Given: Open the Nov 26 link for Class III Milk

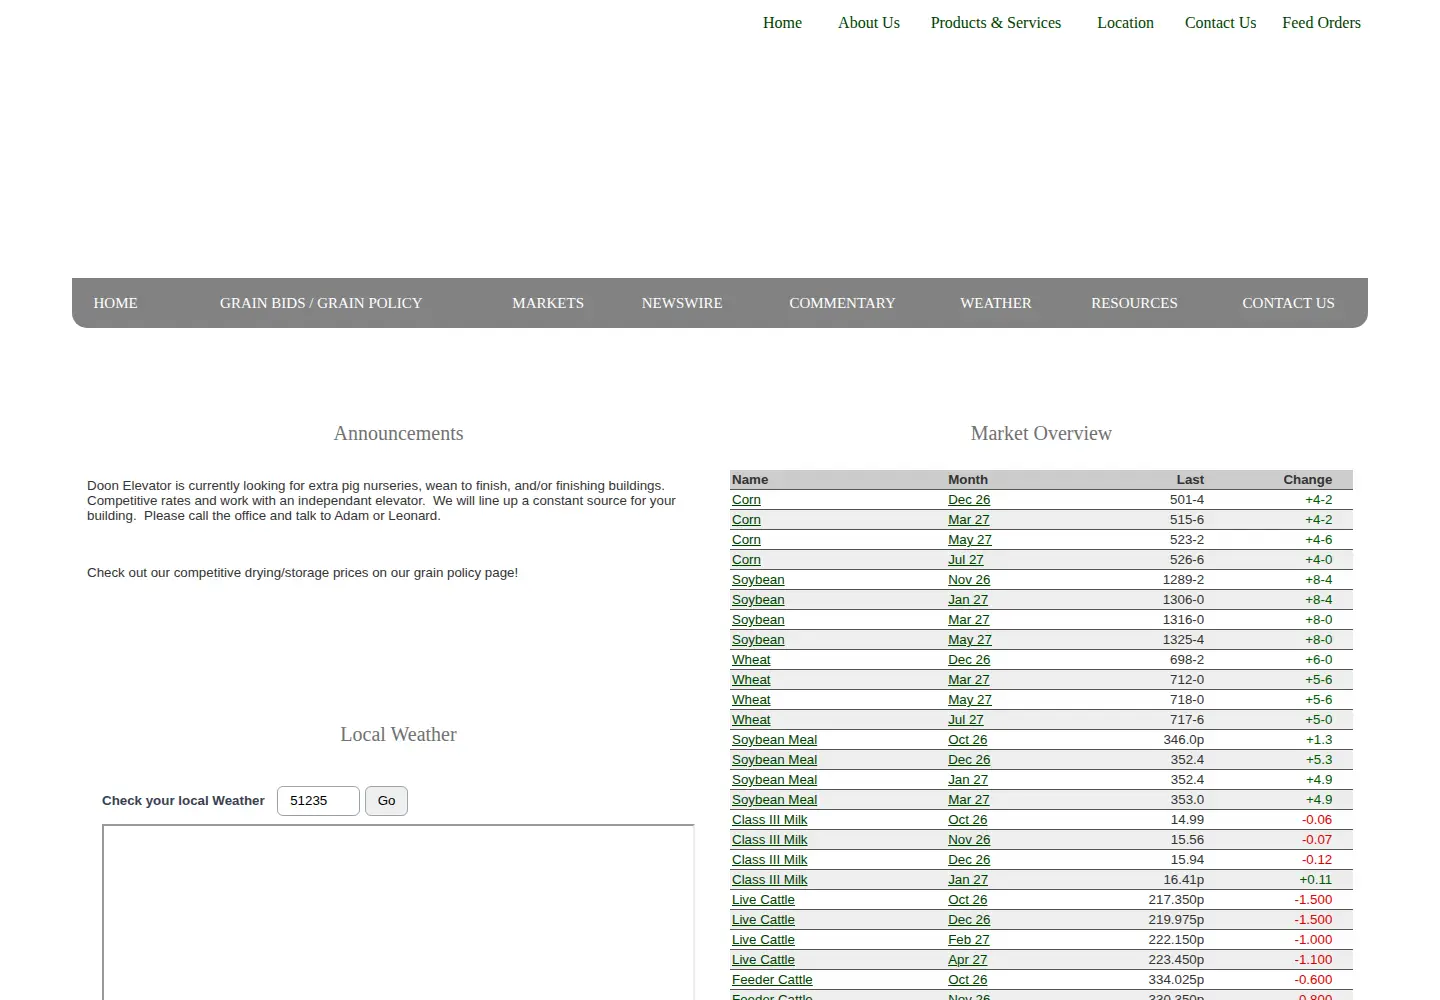Looking at the screenshot, I should tap(969, 840).
